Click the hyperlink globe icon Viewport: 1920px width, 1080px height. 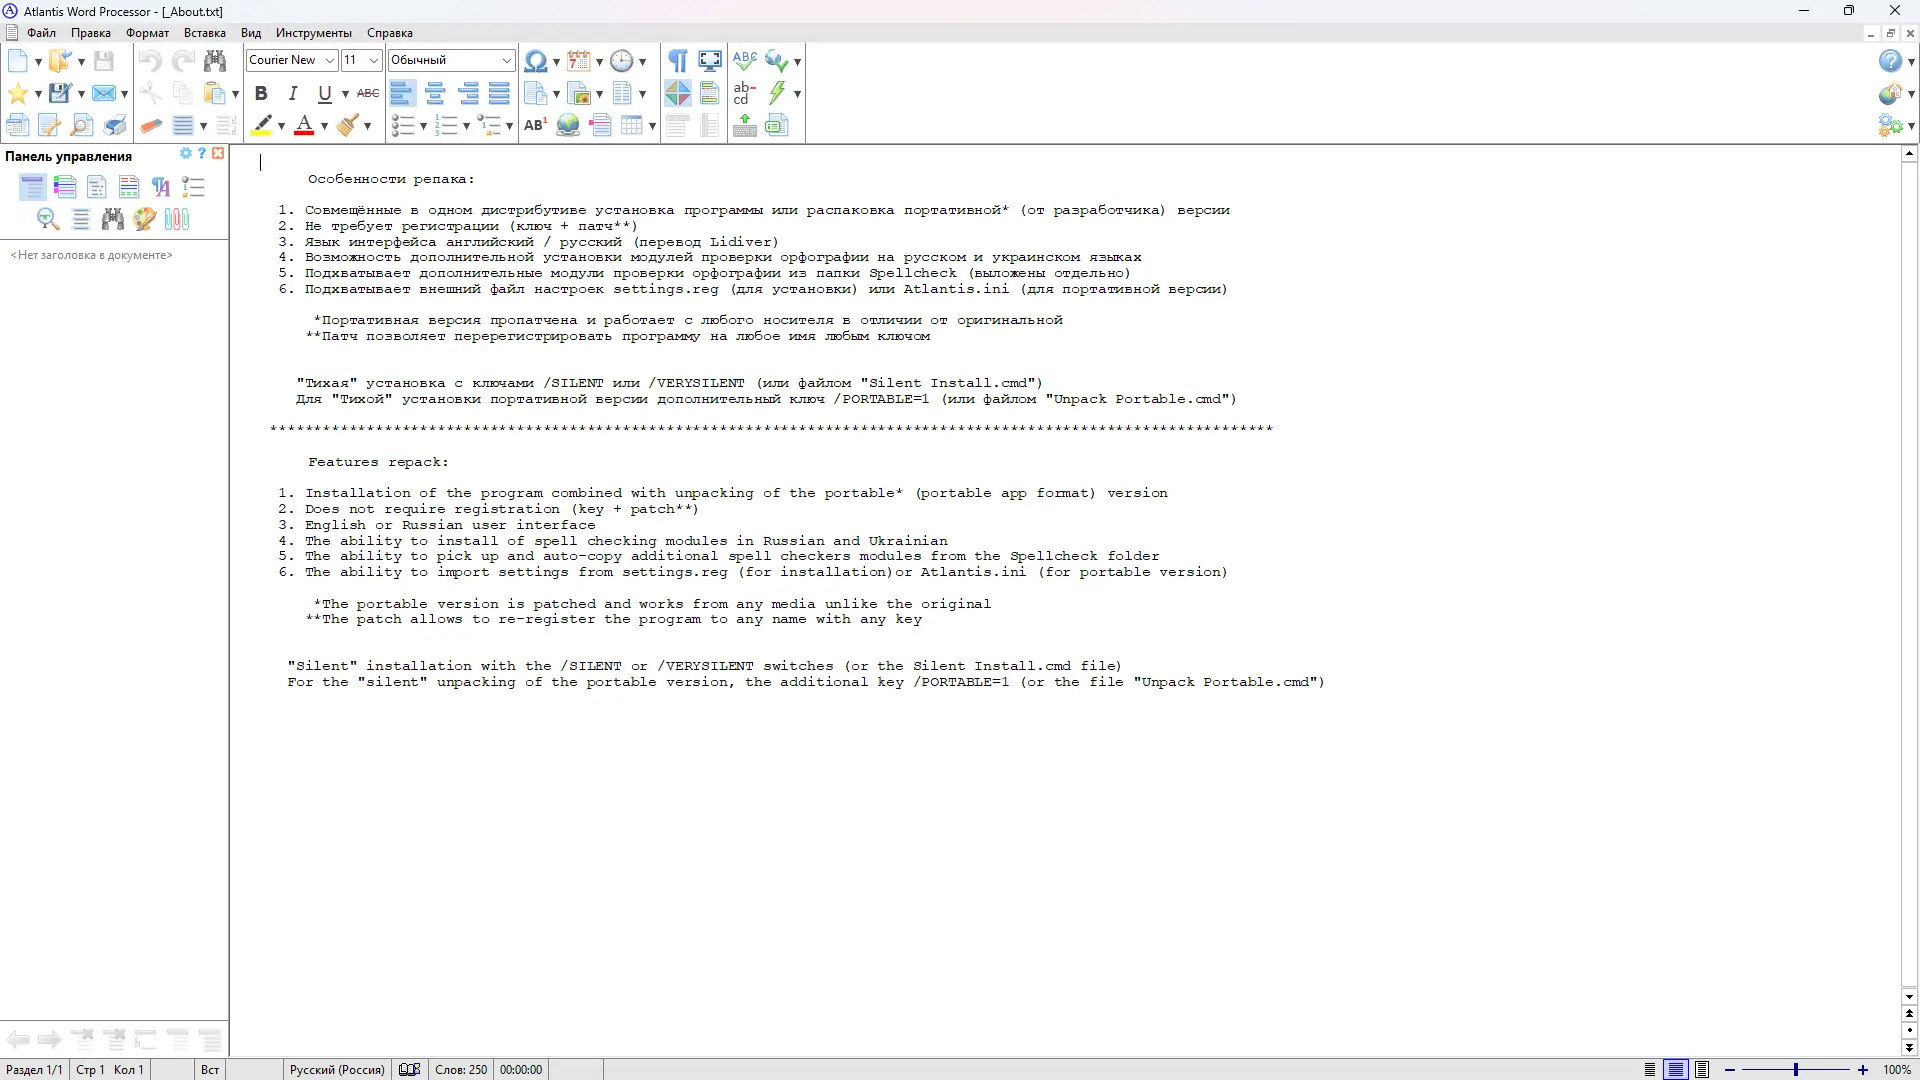pos(568,126)
